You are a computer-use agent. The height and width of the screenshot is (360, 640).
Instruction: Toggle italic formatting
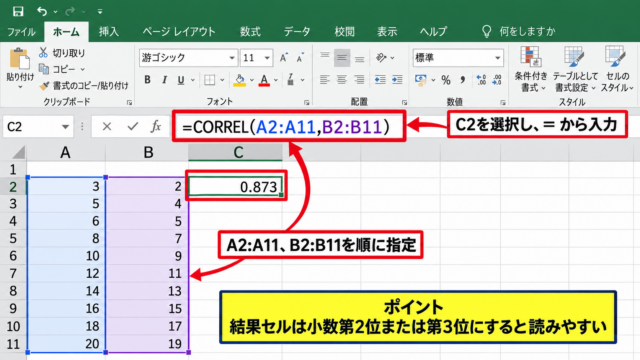(164, 80)
